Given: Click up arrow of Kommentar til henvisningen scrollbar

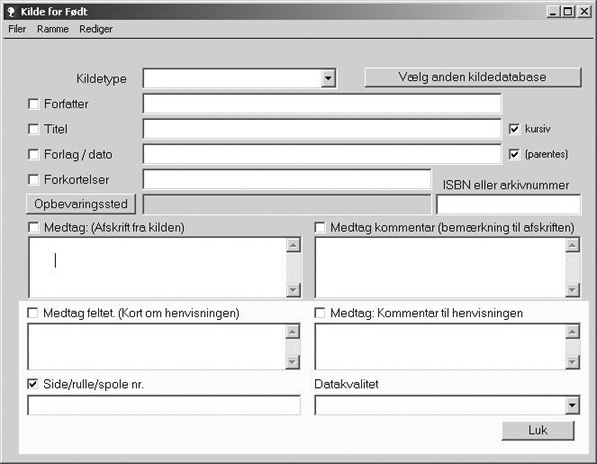Looking at the screenshot, I should pyautogui.click(x=572, y=332).
